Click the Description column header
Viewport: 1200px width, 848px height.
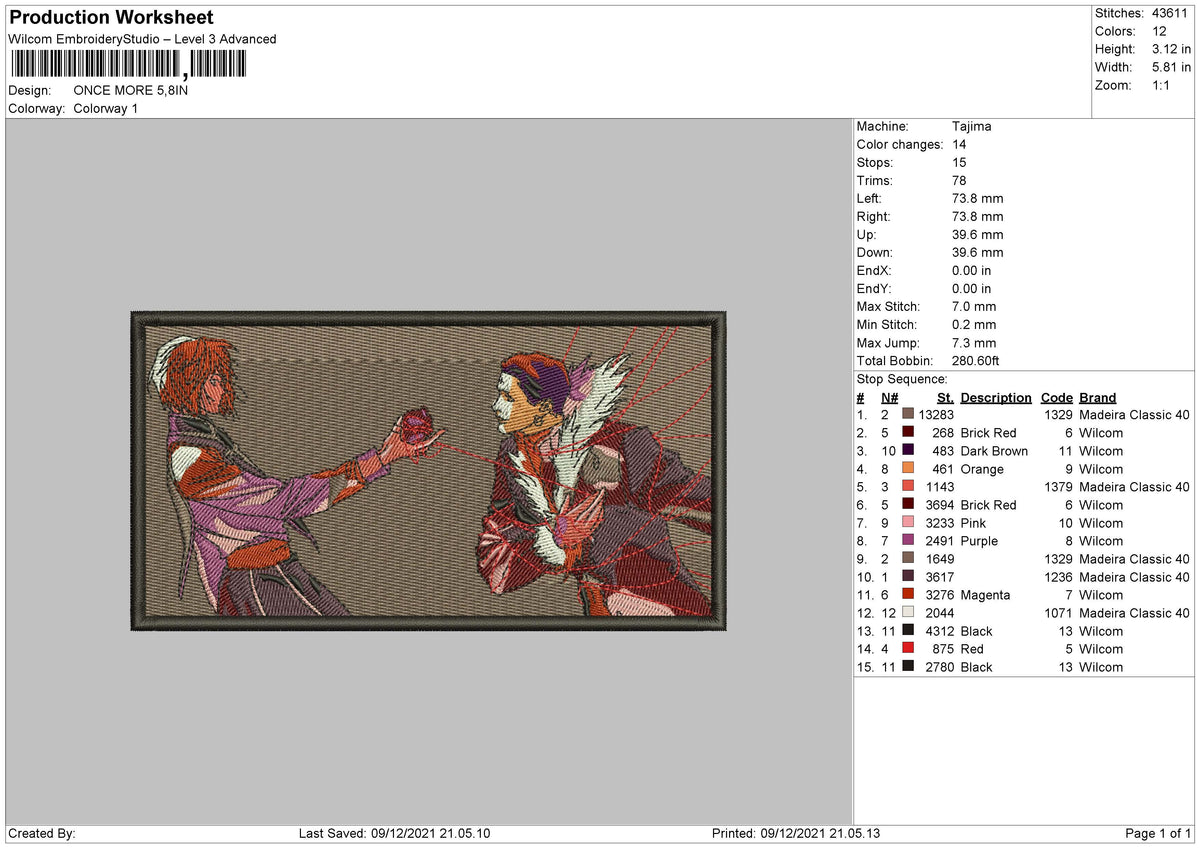995,398
